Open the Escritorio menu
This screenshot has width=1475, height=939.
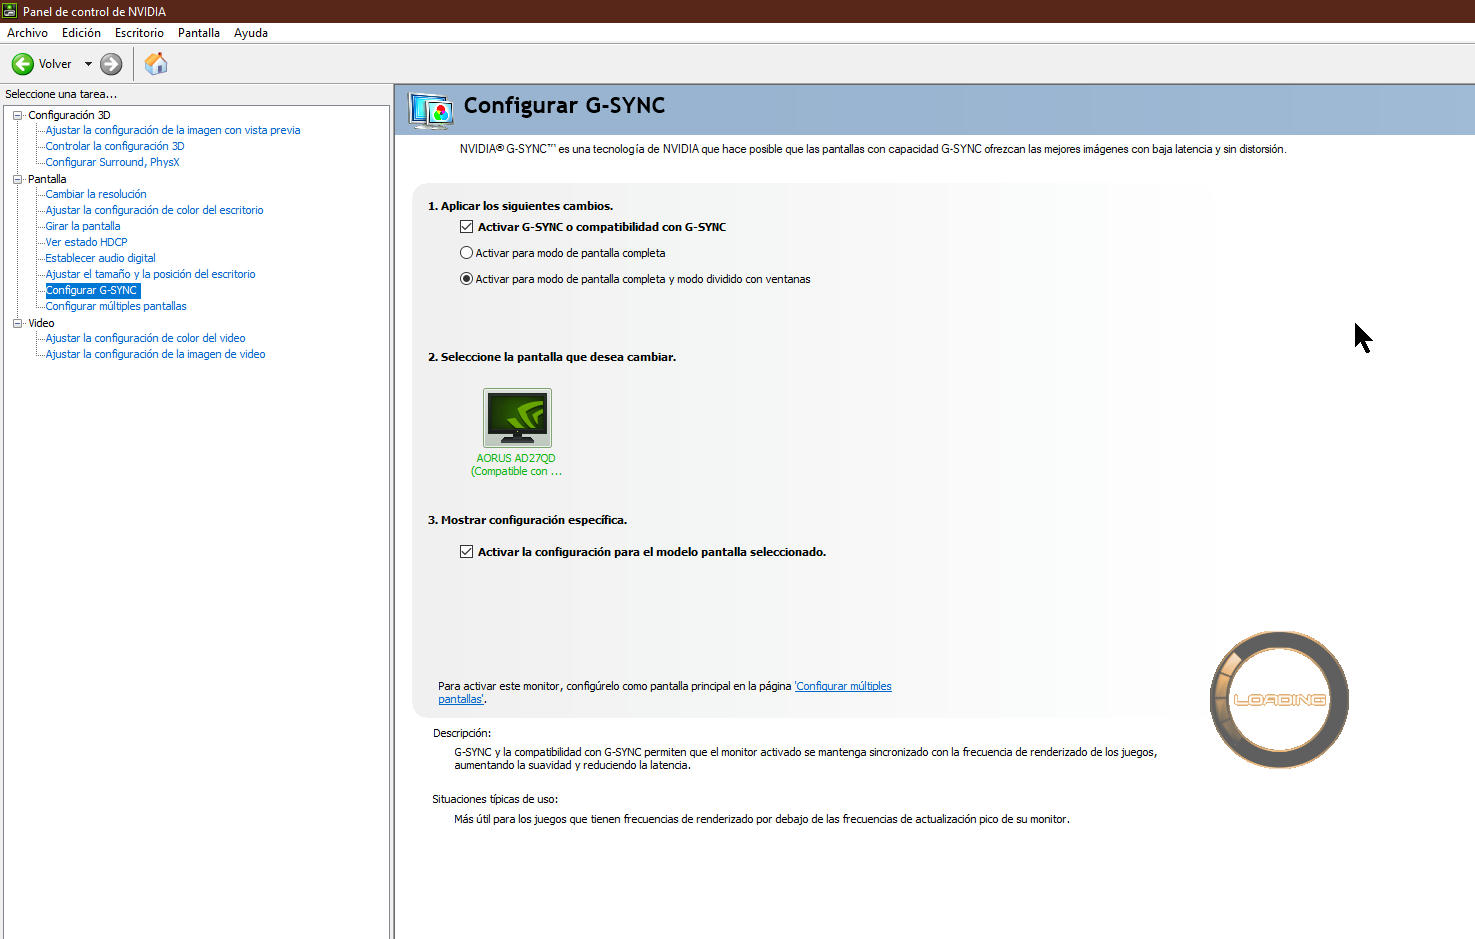click(x=139, y=33)
